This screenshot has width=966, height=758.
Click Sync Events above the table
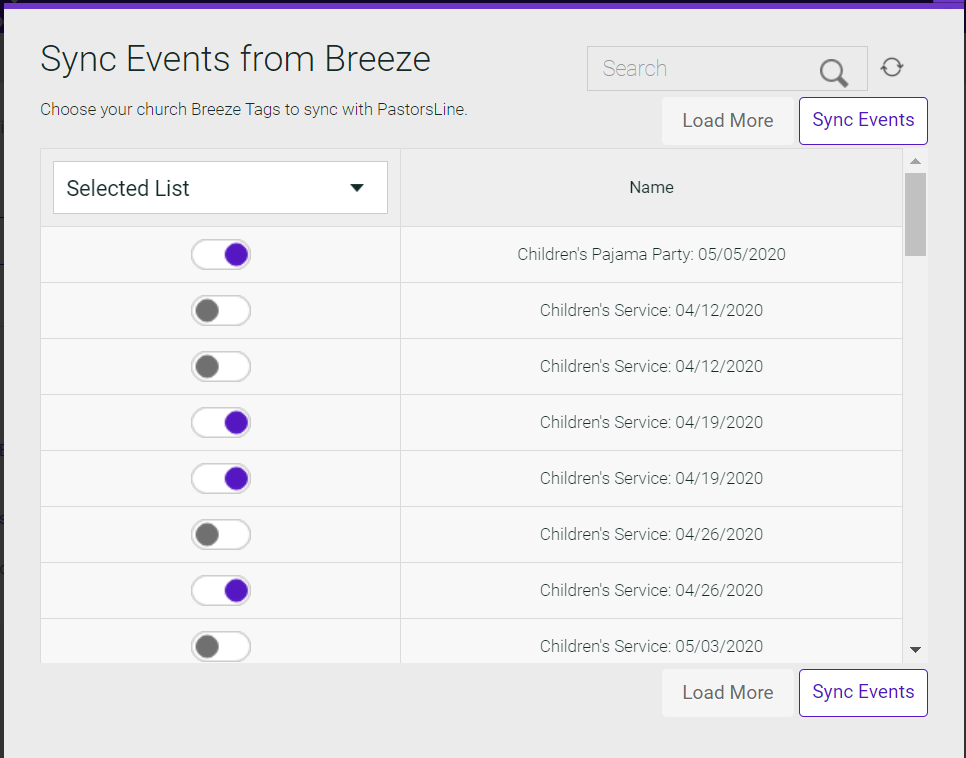point(863,121)
